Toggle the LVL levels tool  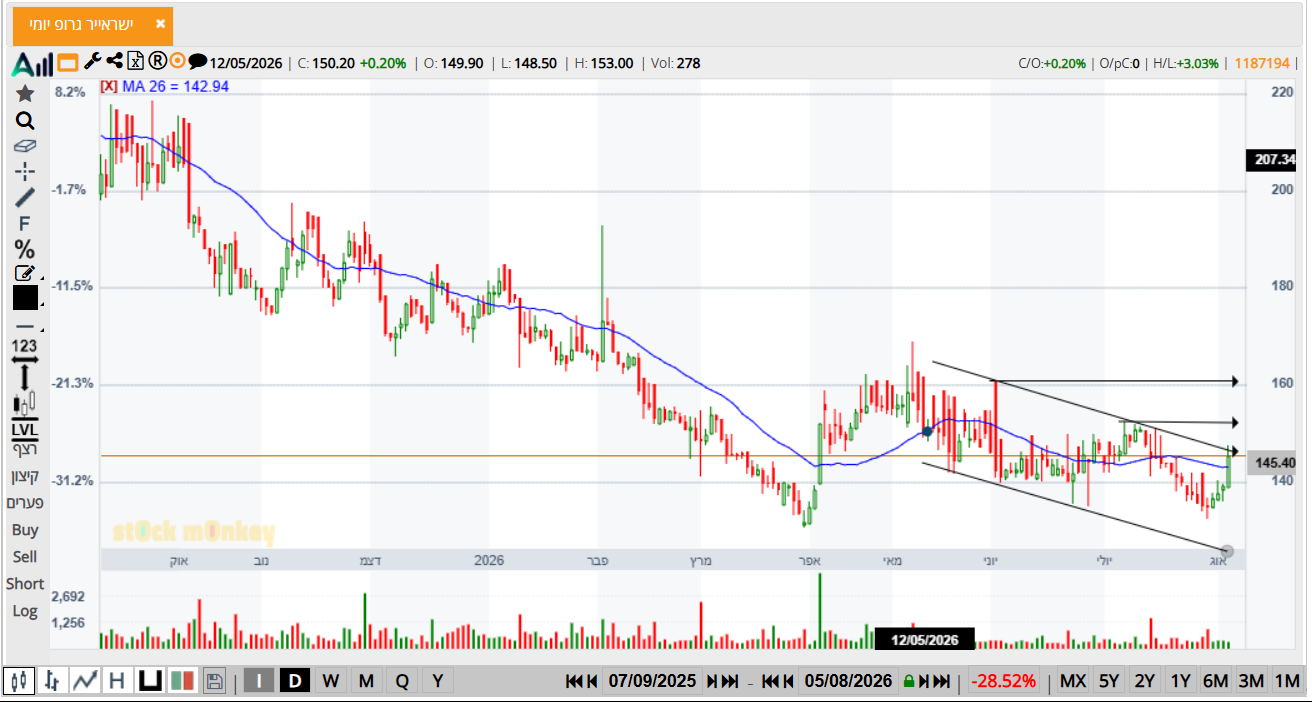[x=25, y=430]
